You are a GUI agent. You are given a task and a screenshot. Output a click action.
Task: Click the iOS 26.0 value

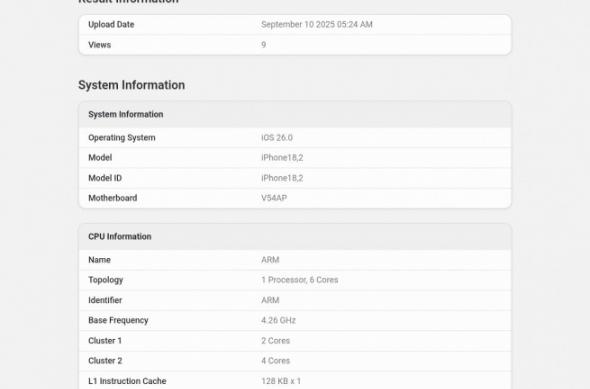pos(277,138)
